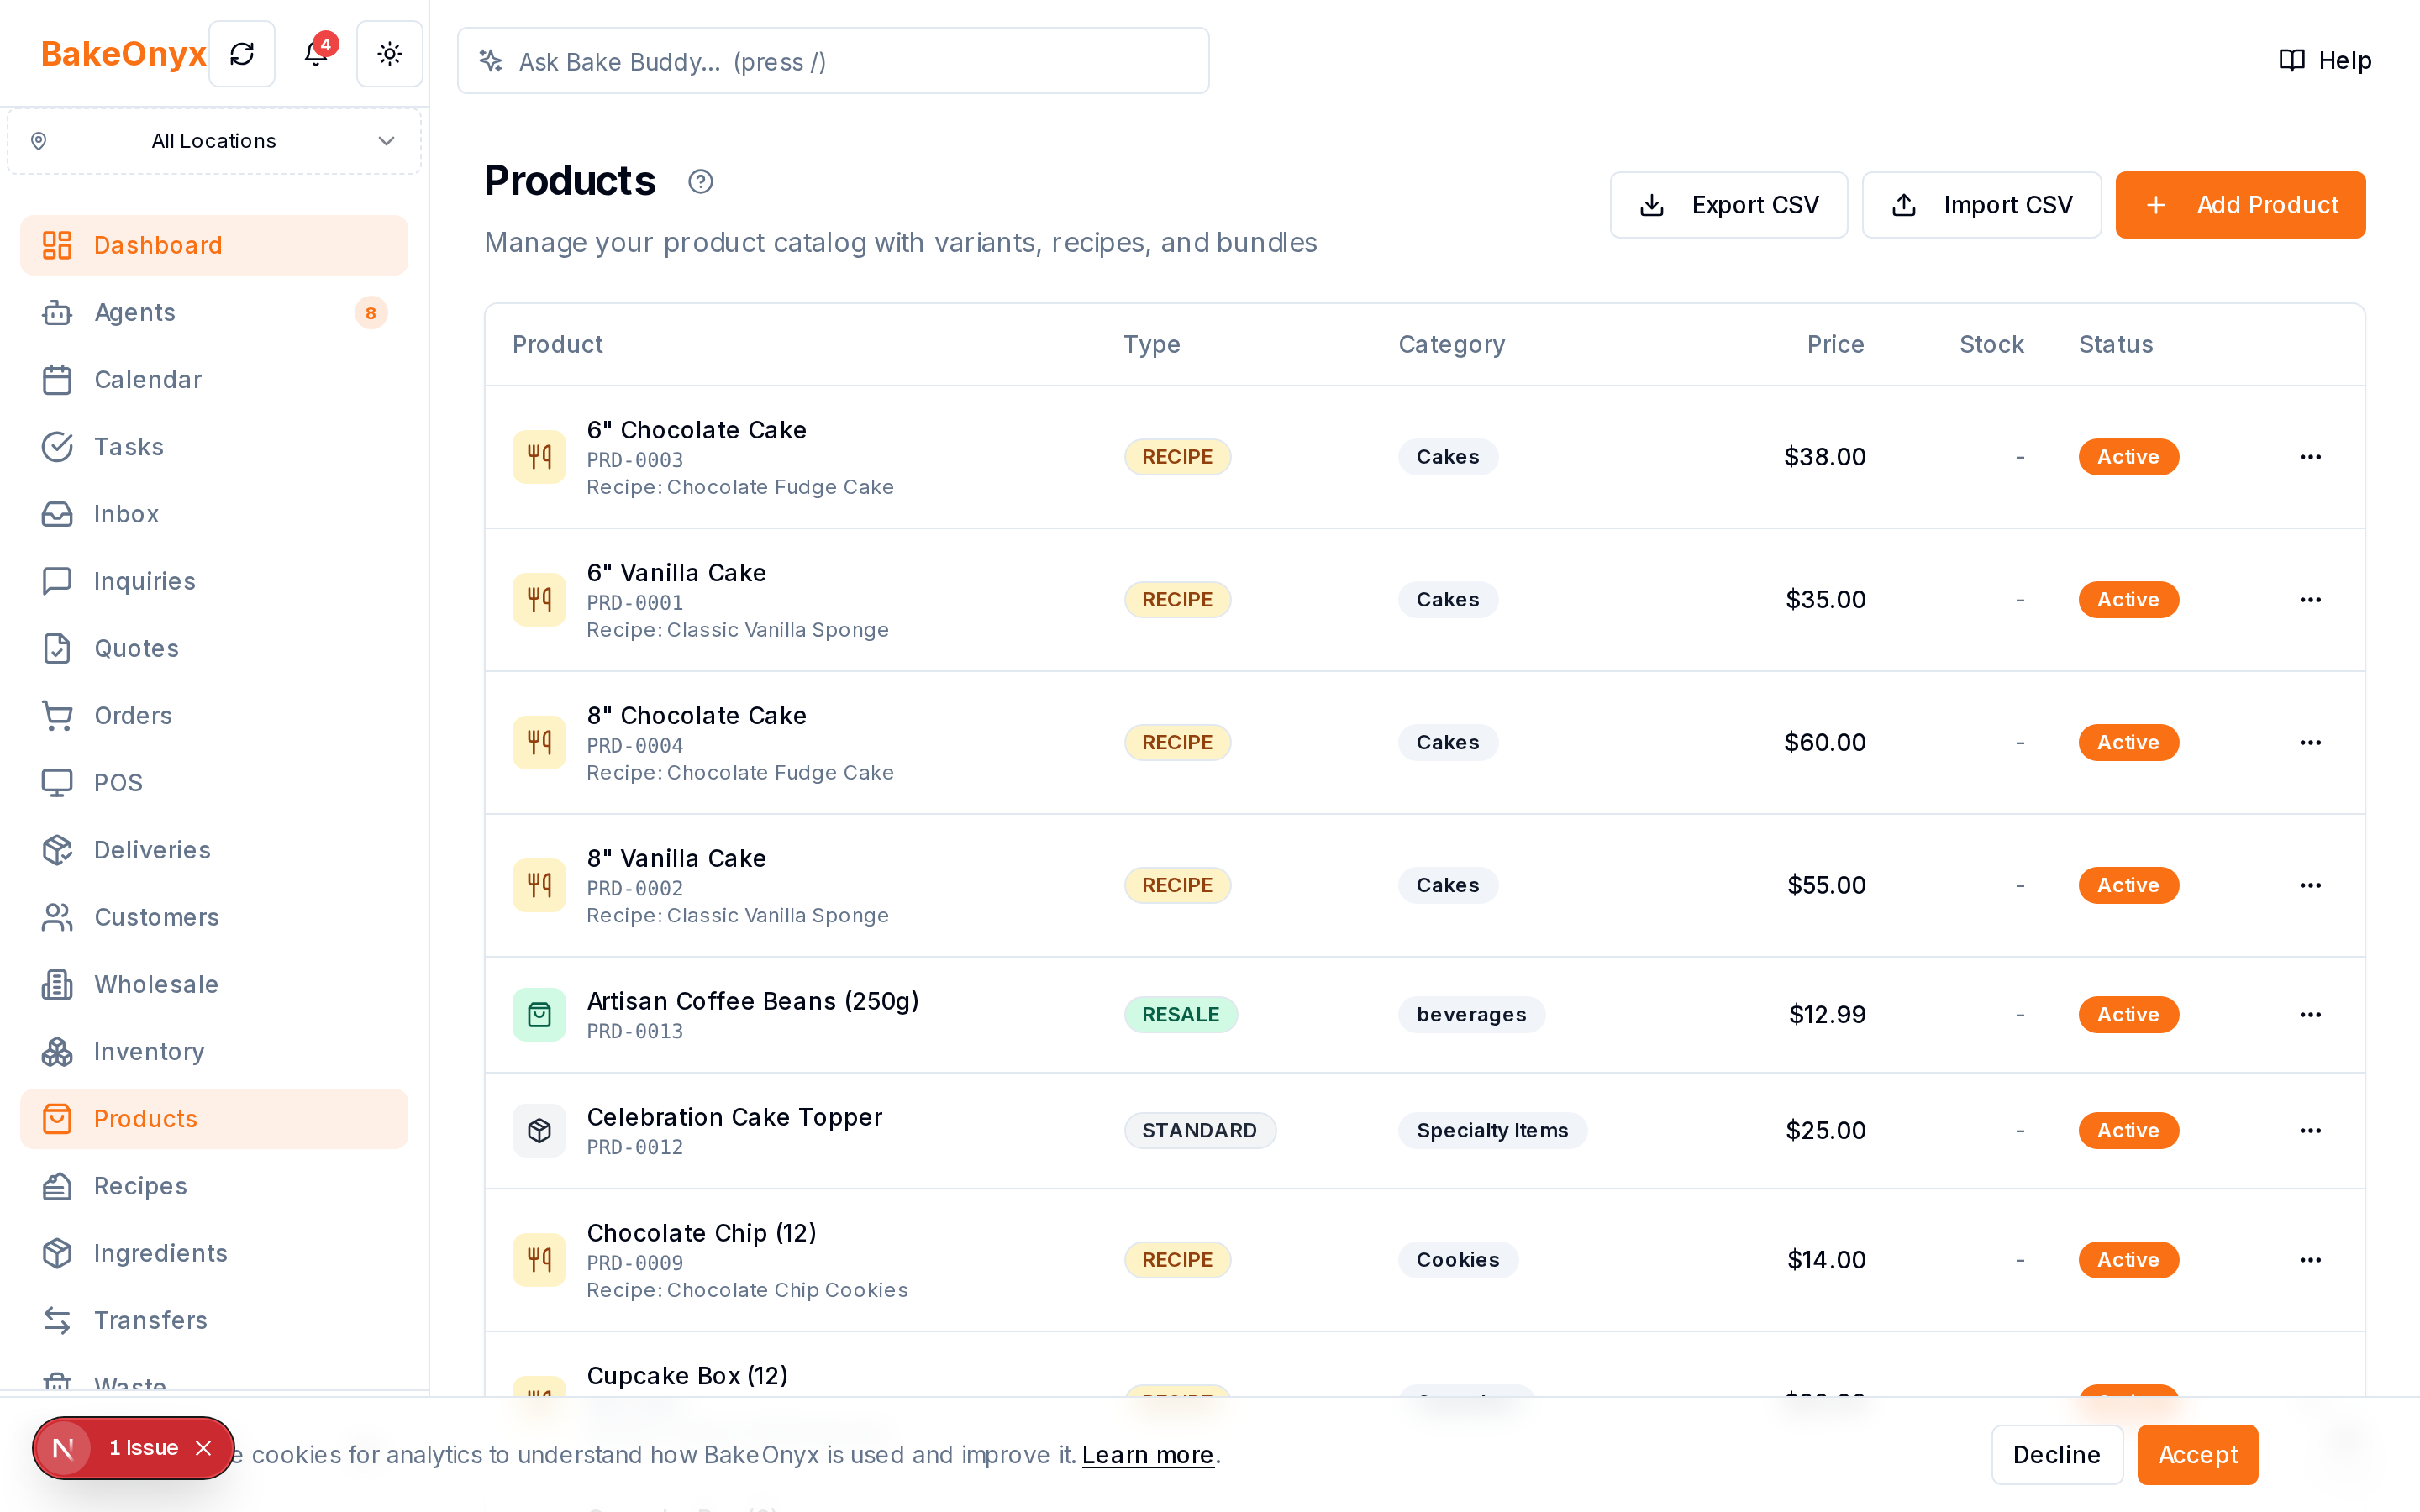
Task: Toggle the light/dark theme icon
Action: [390, 54]
